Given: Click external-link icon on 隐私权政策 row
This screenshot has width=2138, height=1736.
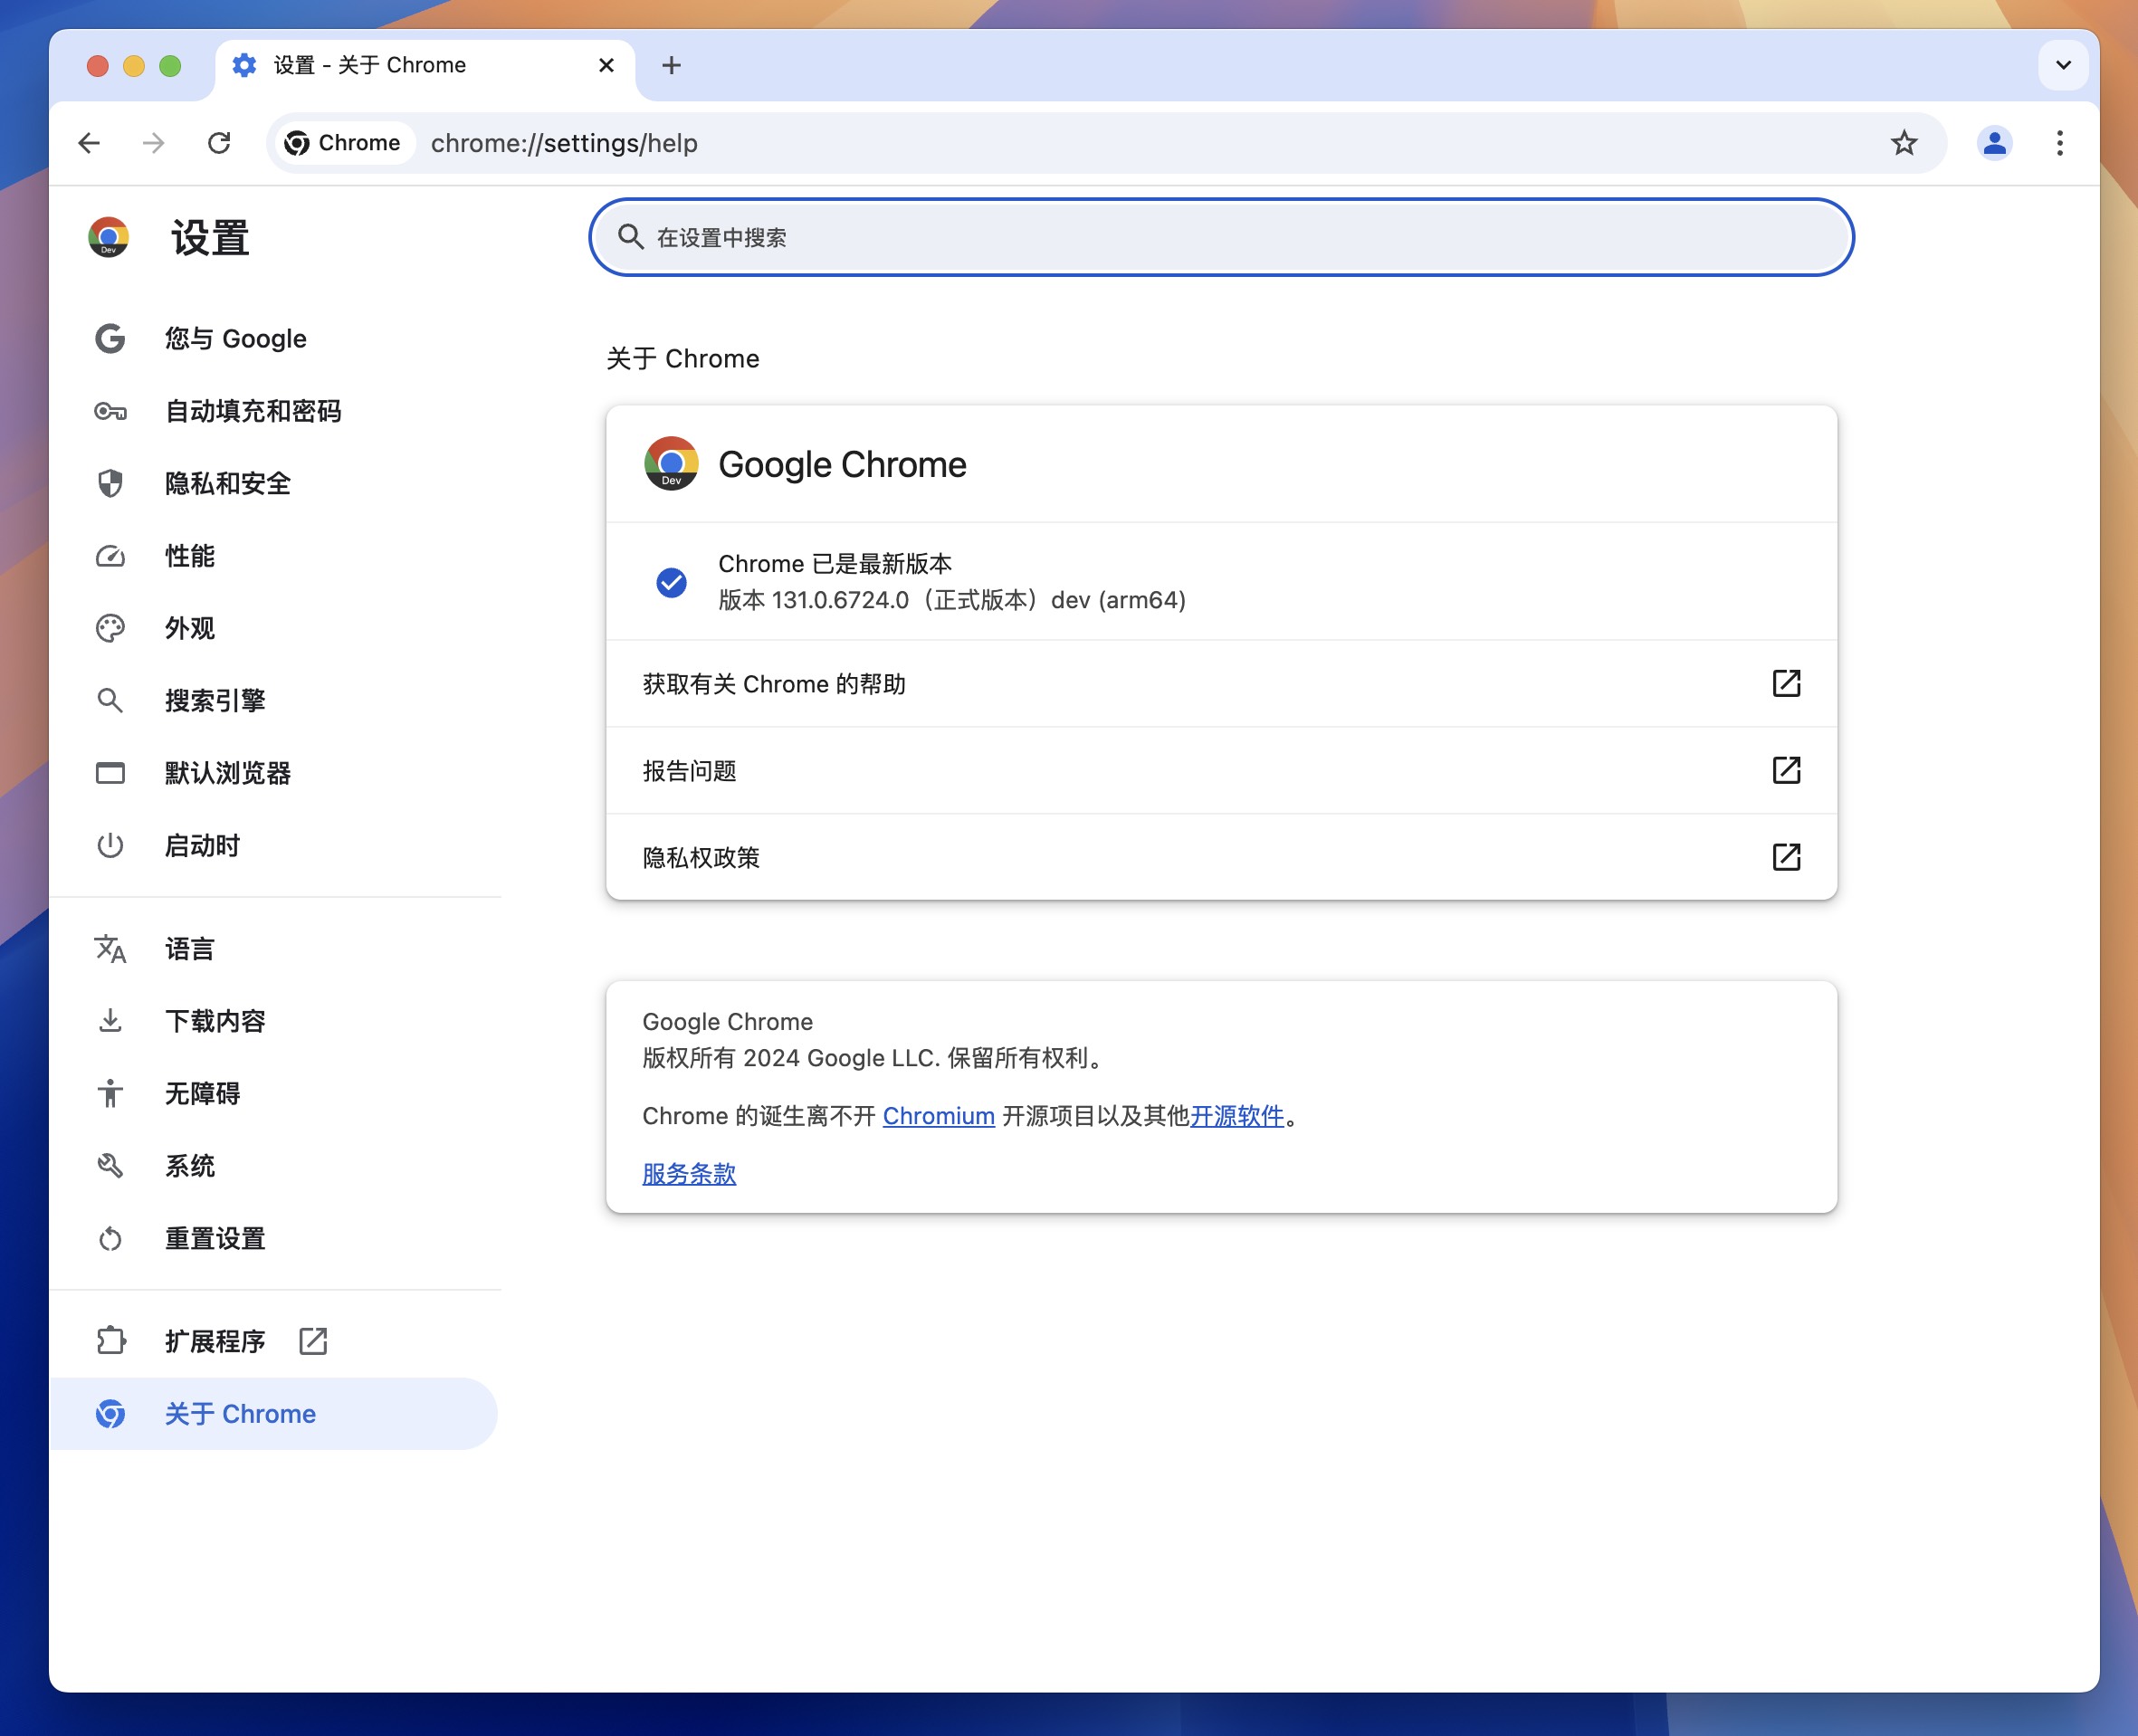Looking at the screenshot, I should coord(1786,857).
